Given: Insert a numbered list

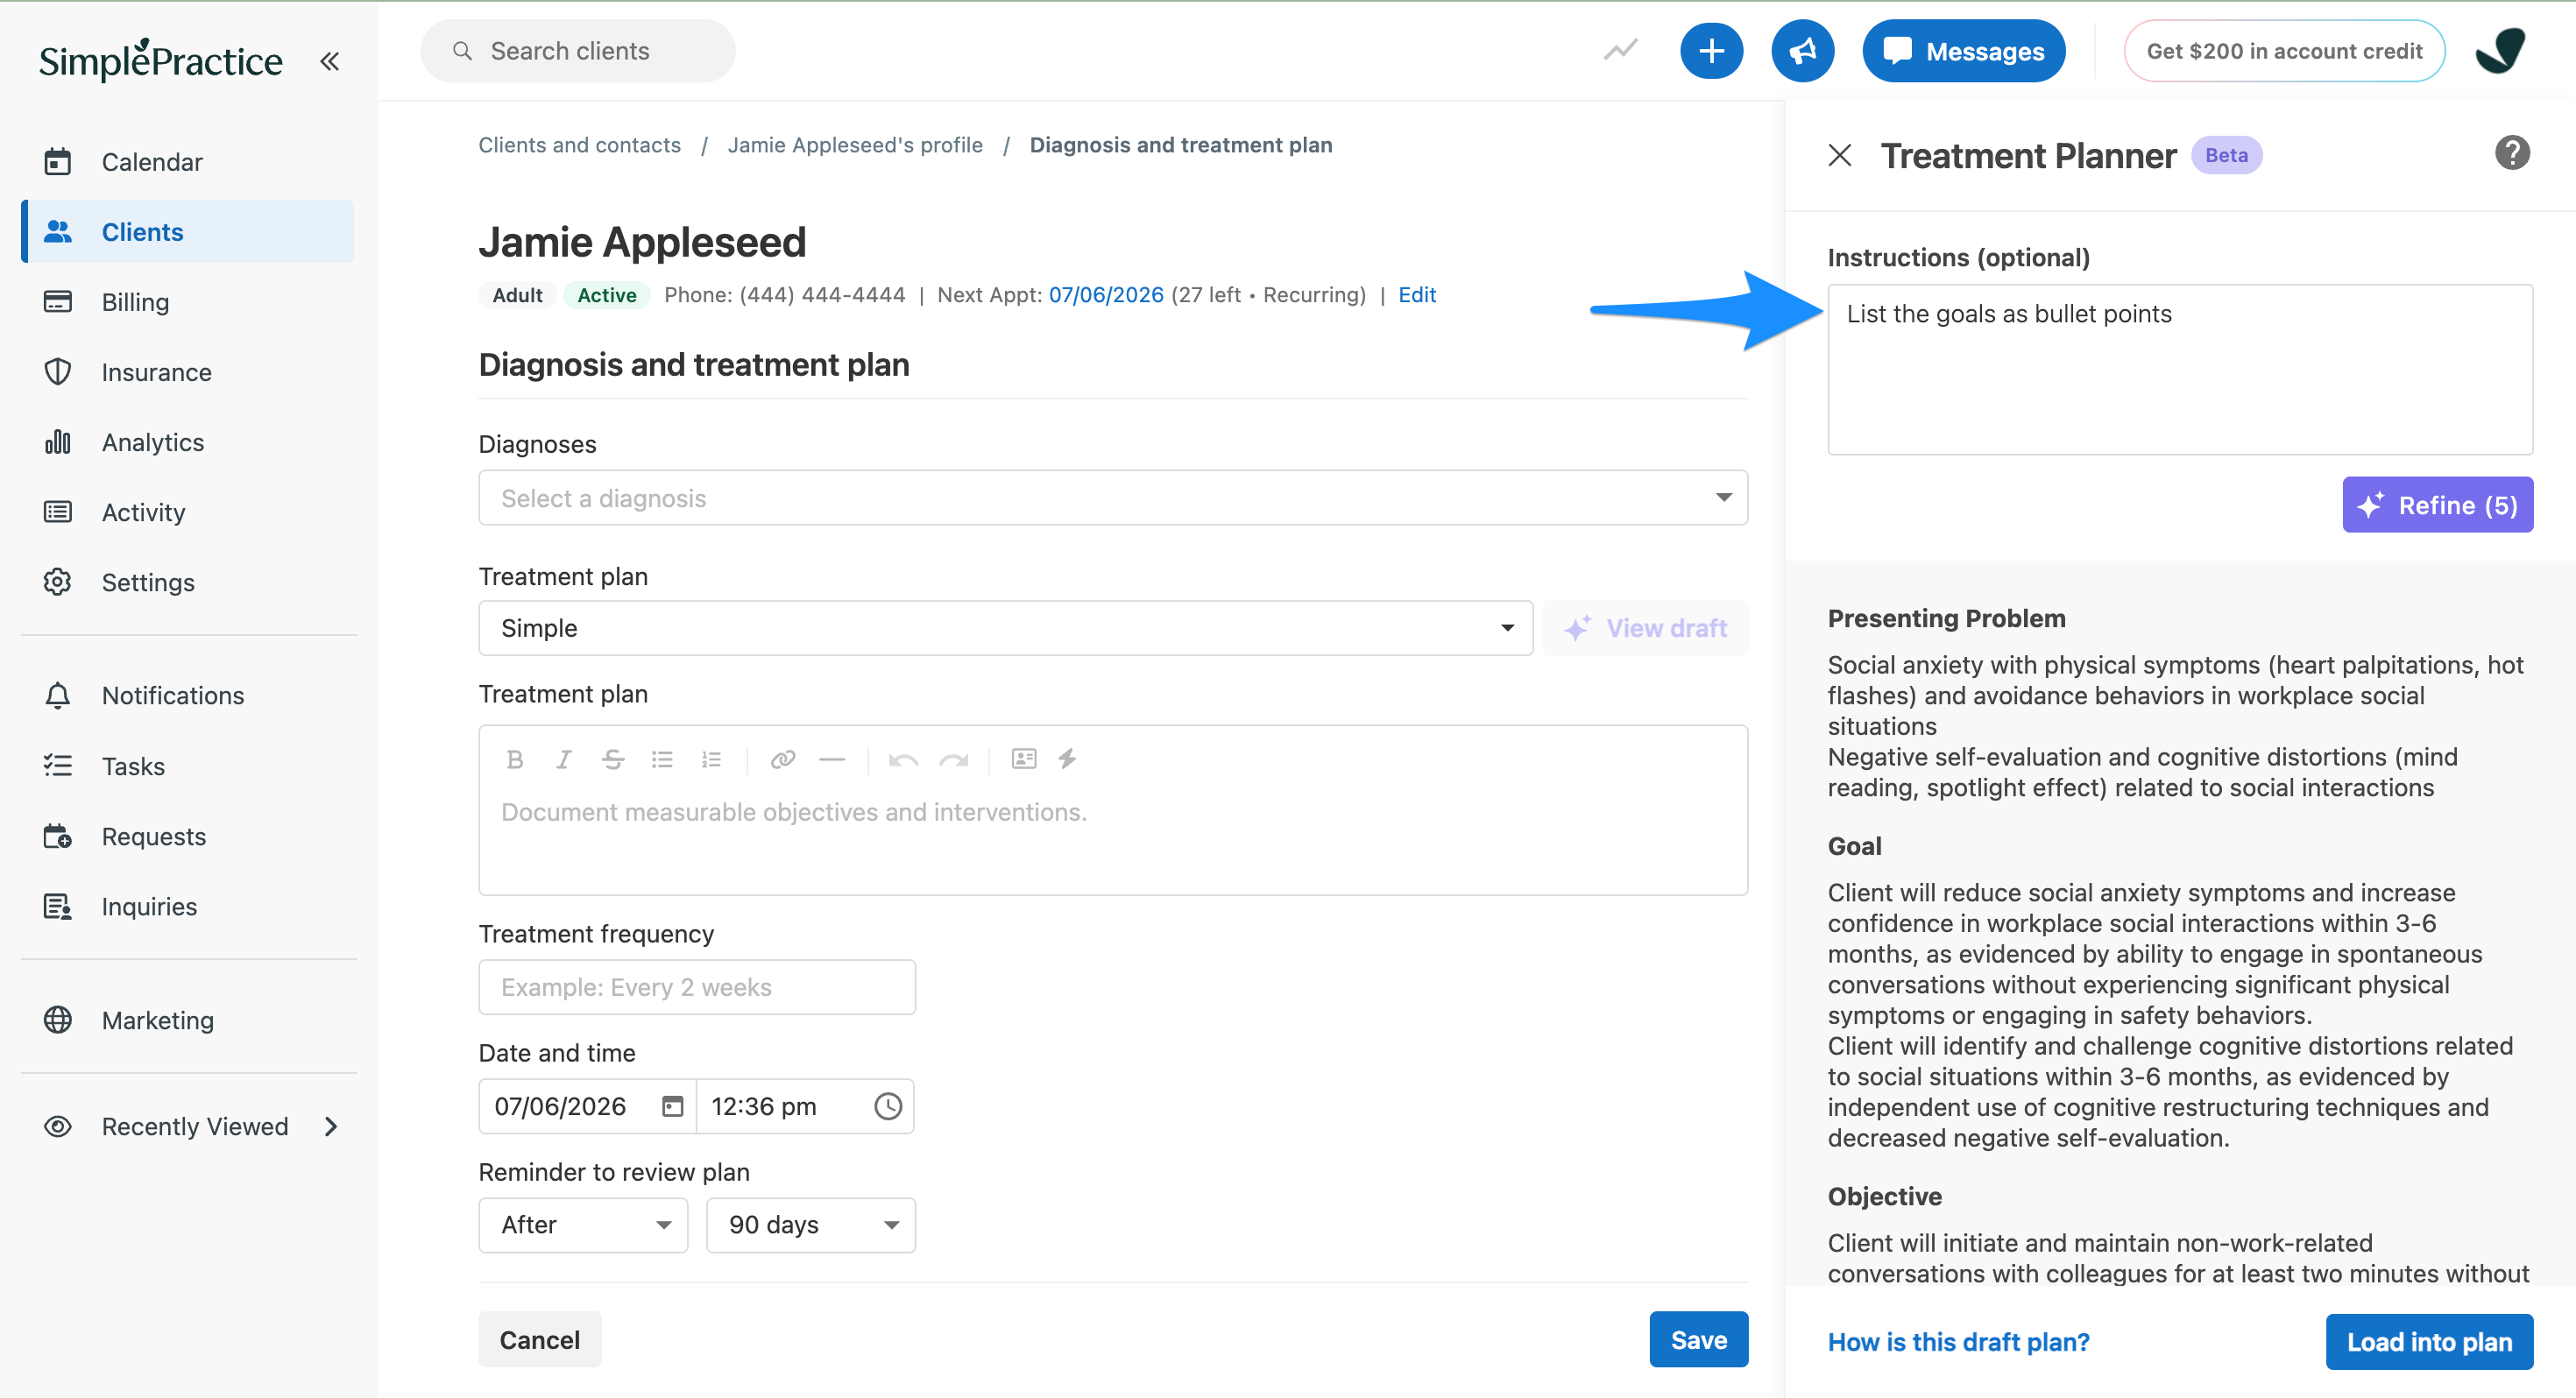Looking at the screenshot, I should [711, 760].
